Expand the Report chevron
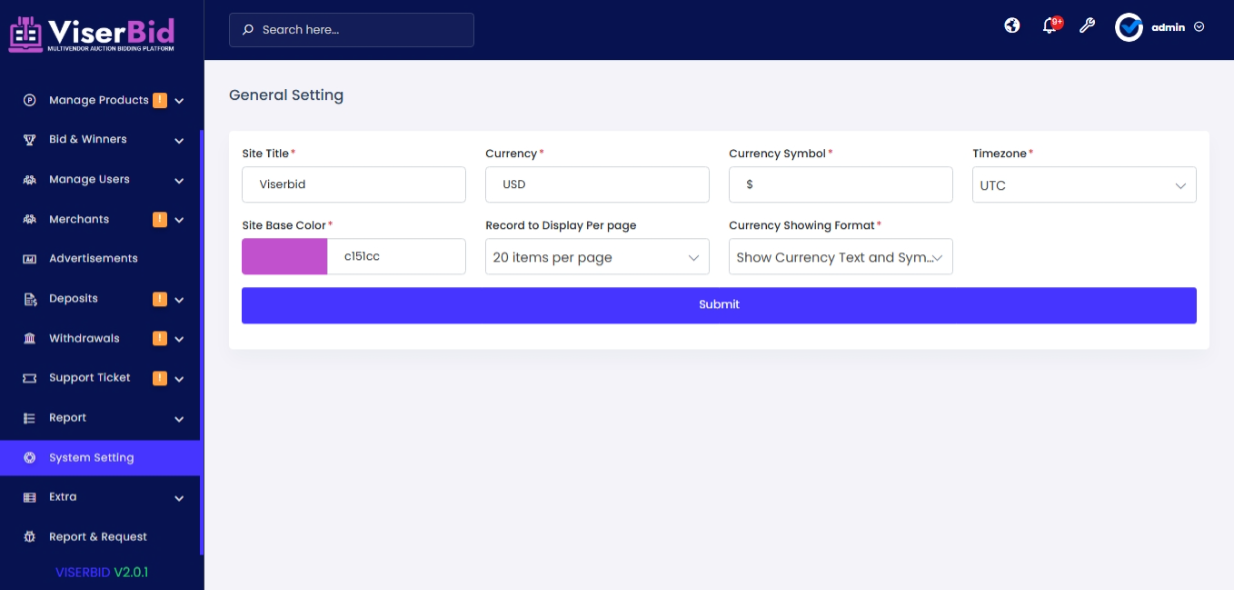 coord(179,419)
